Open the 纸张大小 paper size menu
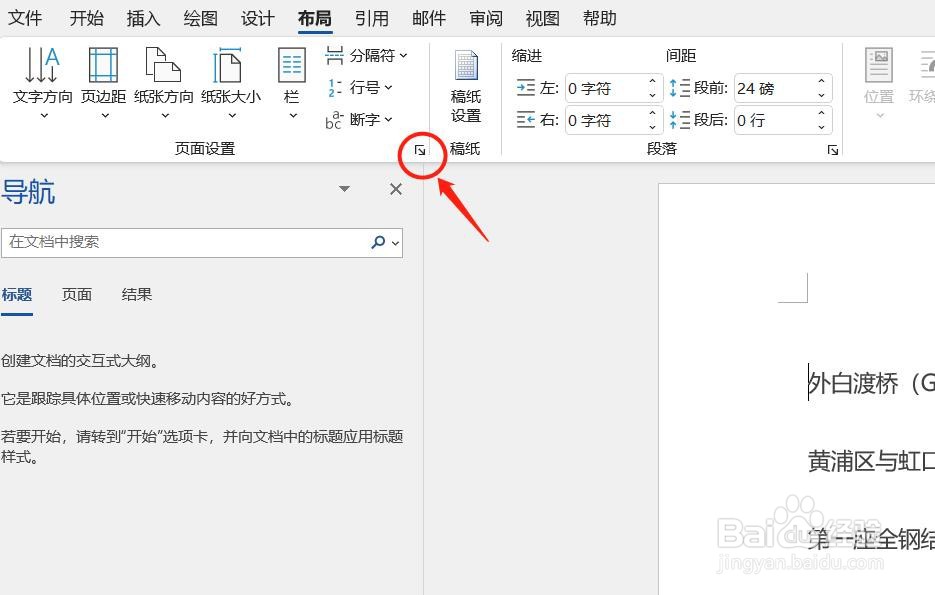This screenshot has height=595, width=935. coord(231,82)
